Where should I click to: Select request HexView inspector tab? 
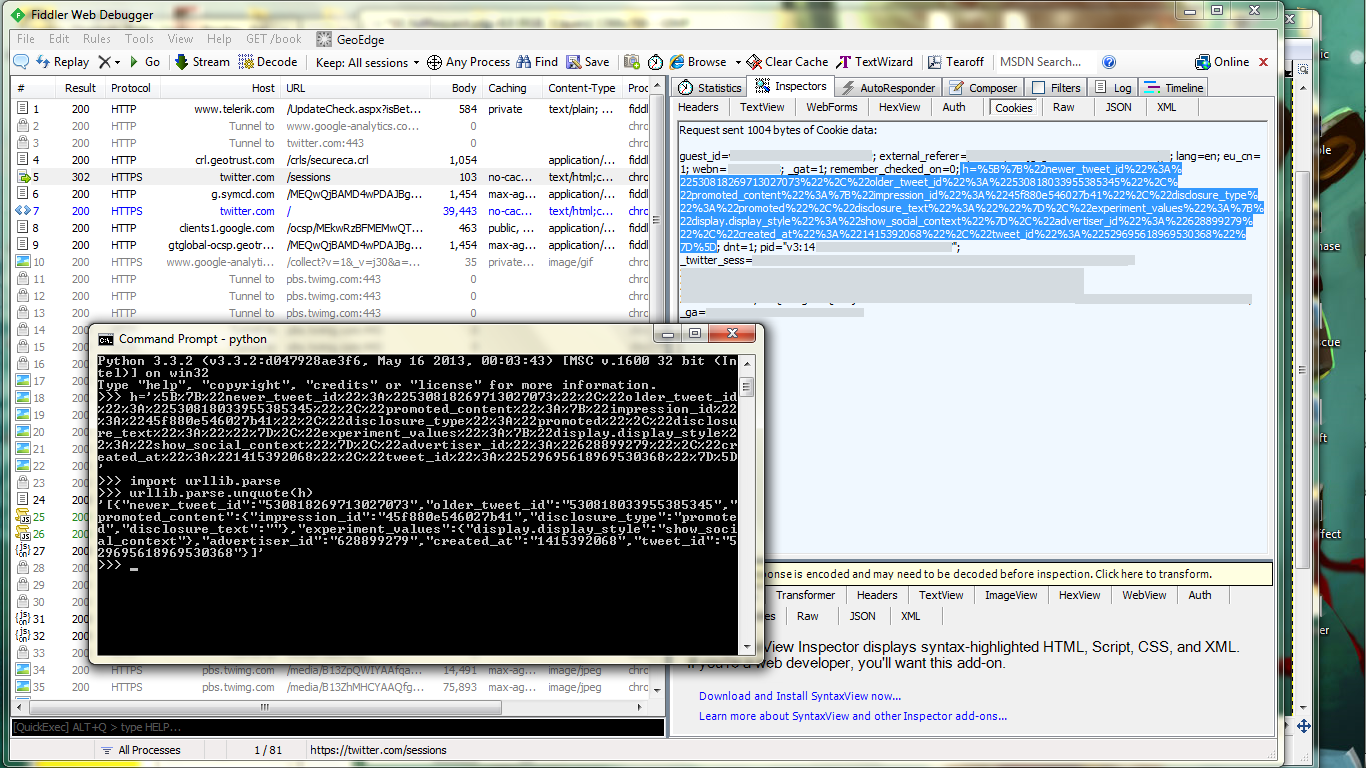click(900, 107)
